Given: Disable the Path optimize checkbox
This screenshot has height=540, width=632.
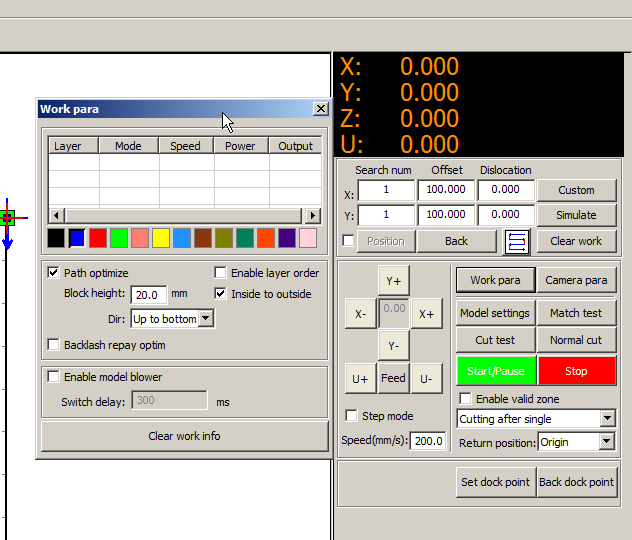Looking at the screenshot, I should 54,273.
